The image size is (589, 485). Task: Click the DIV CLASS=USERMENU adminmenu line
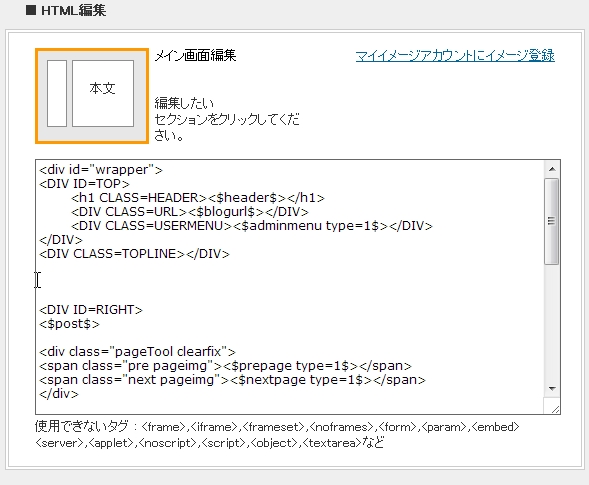(252, 226)
